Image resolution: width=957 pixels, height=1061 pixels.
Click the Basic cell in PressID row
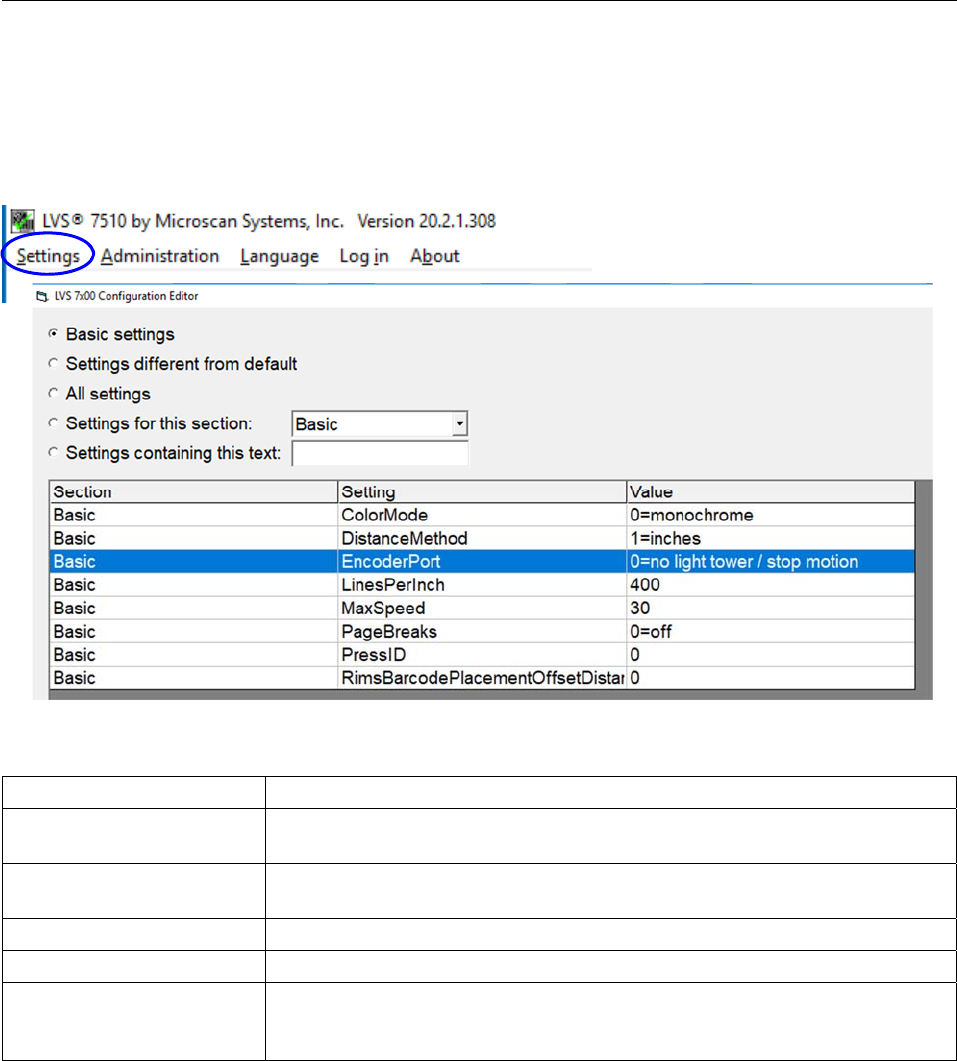coord(194,655)
